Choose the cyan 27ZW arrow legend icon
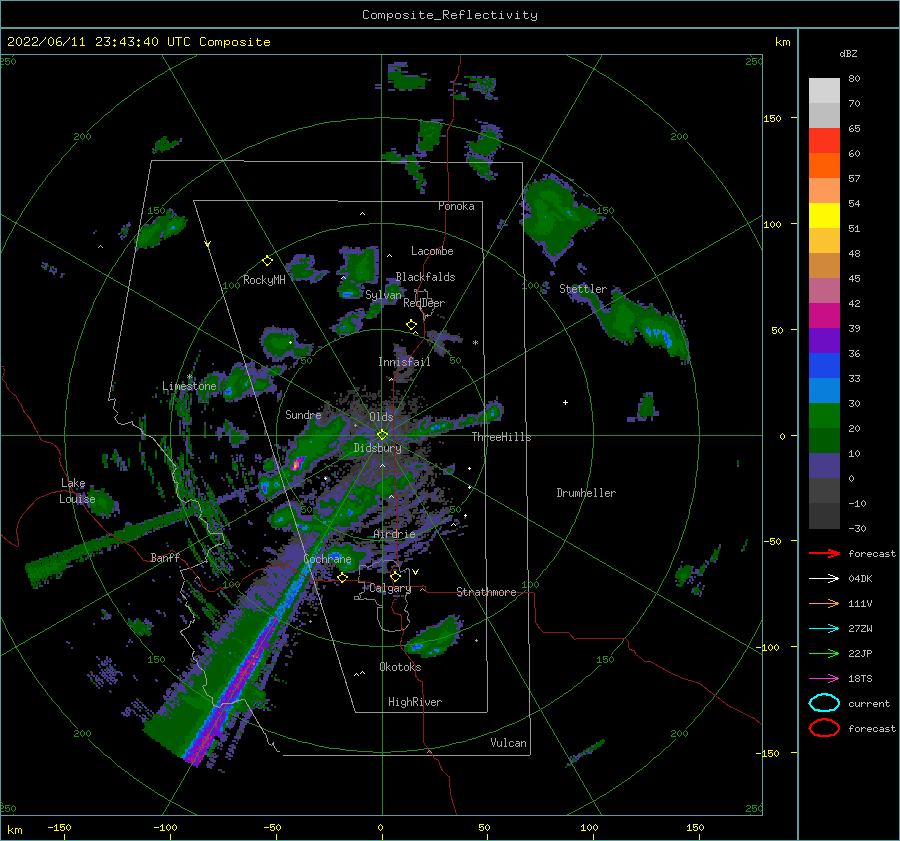 tap(824, 629)
